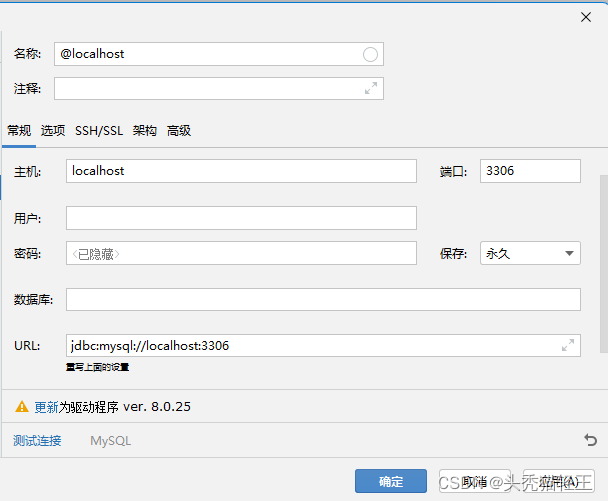Viewport: 608px width, 501px height.
Task: Select the 高级 tab
Action: (179, 131)
